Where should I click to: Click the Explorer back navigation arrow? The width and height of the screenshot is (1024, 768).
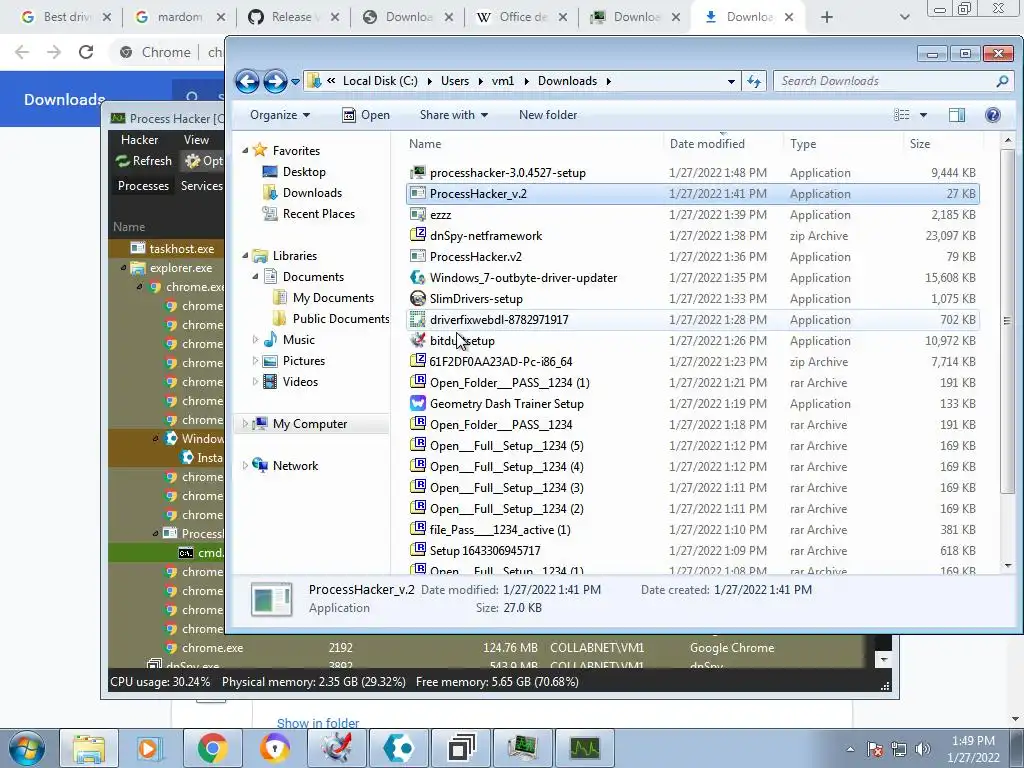[x=247, y=81]
